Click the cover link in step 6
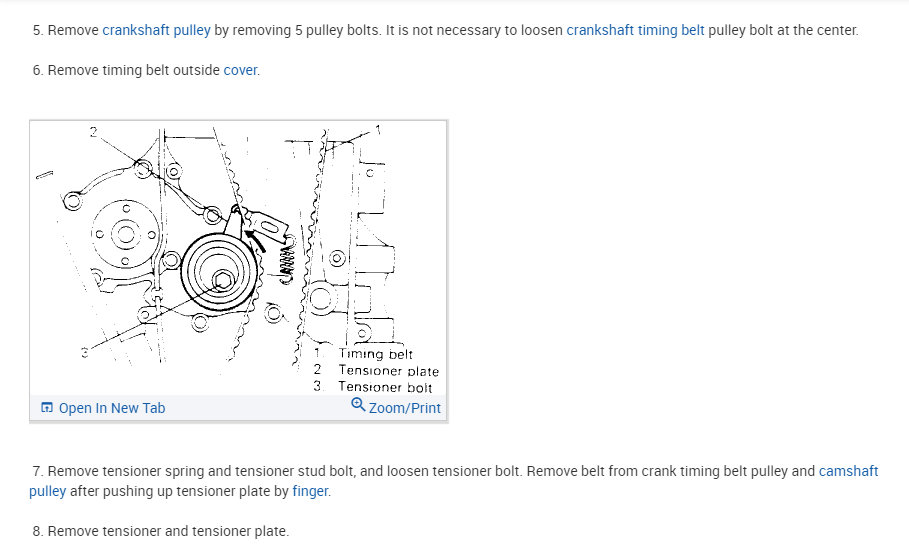 [x=240, y=70]
